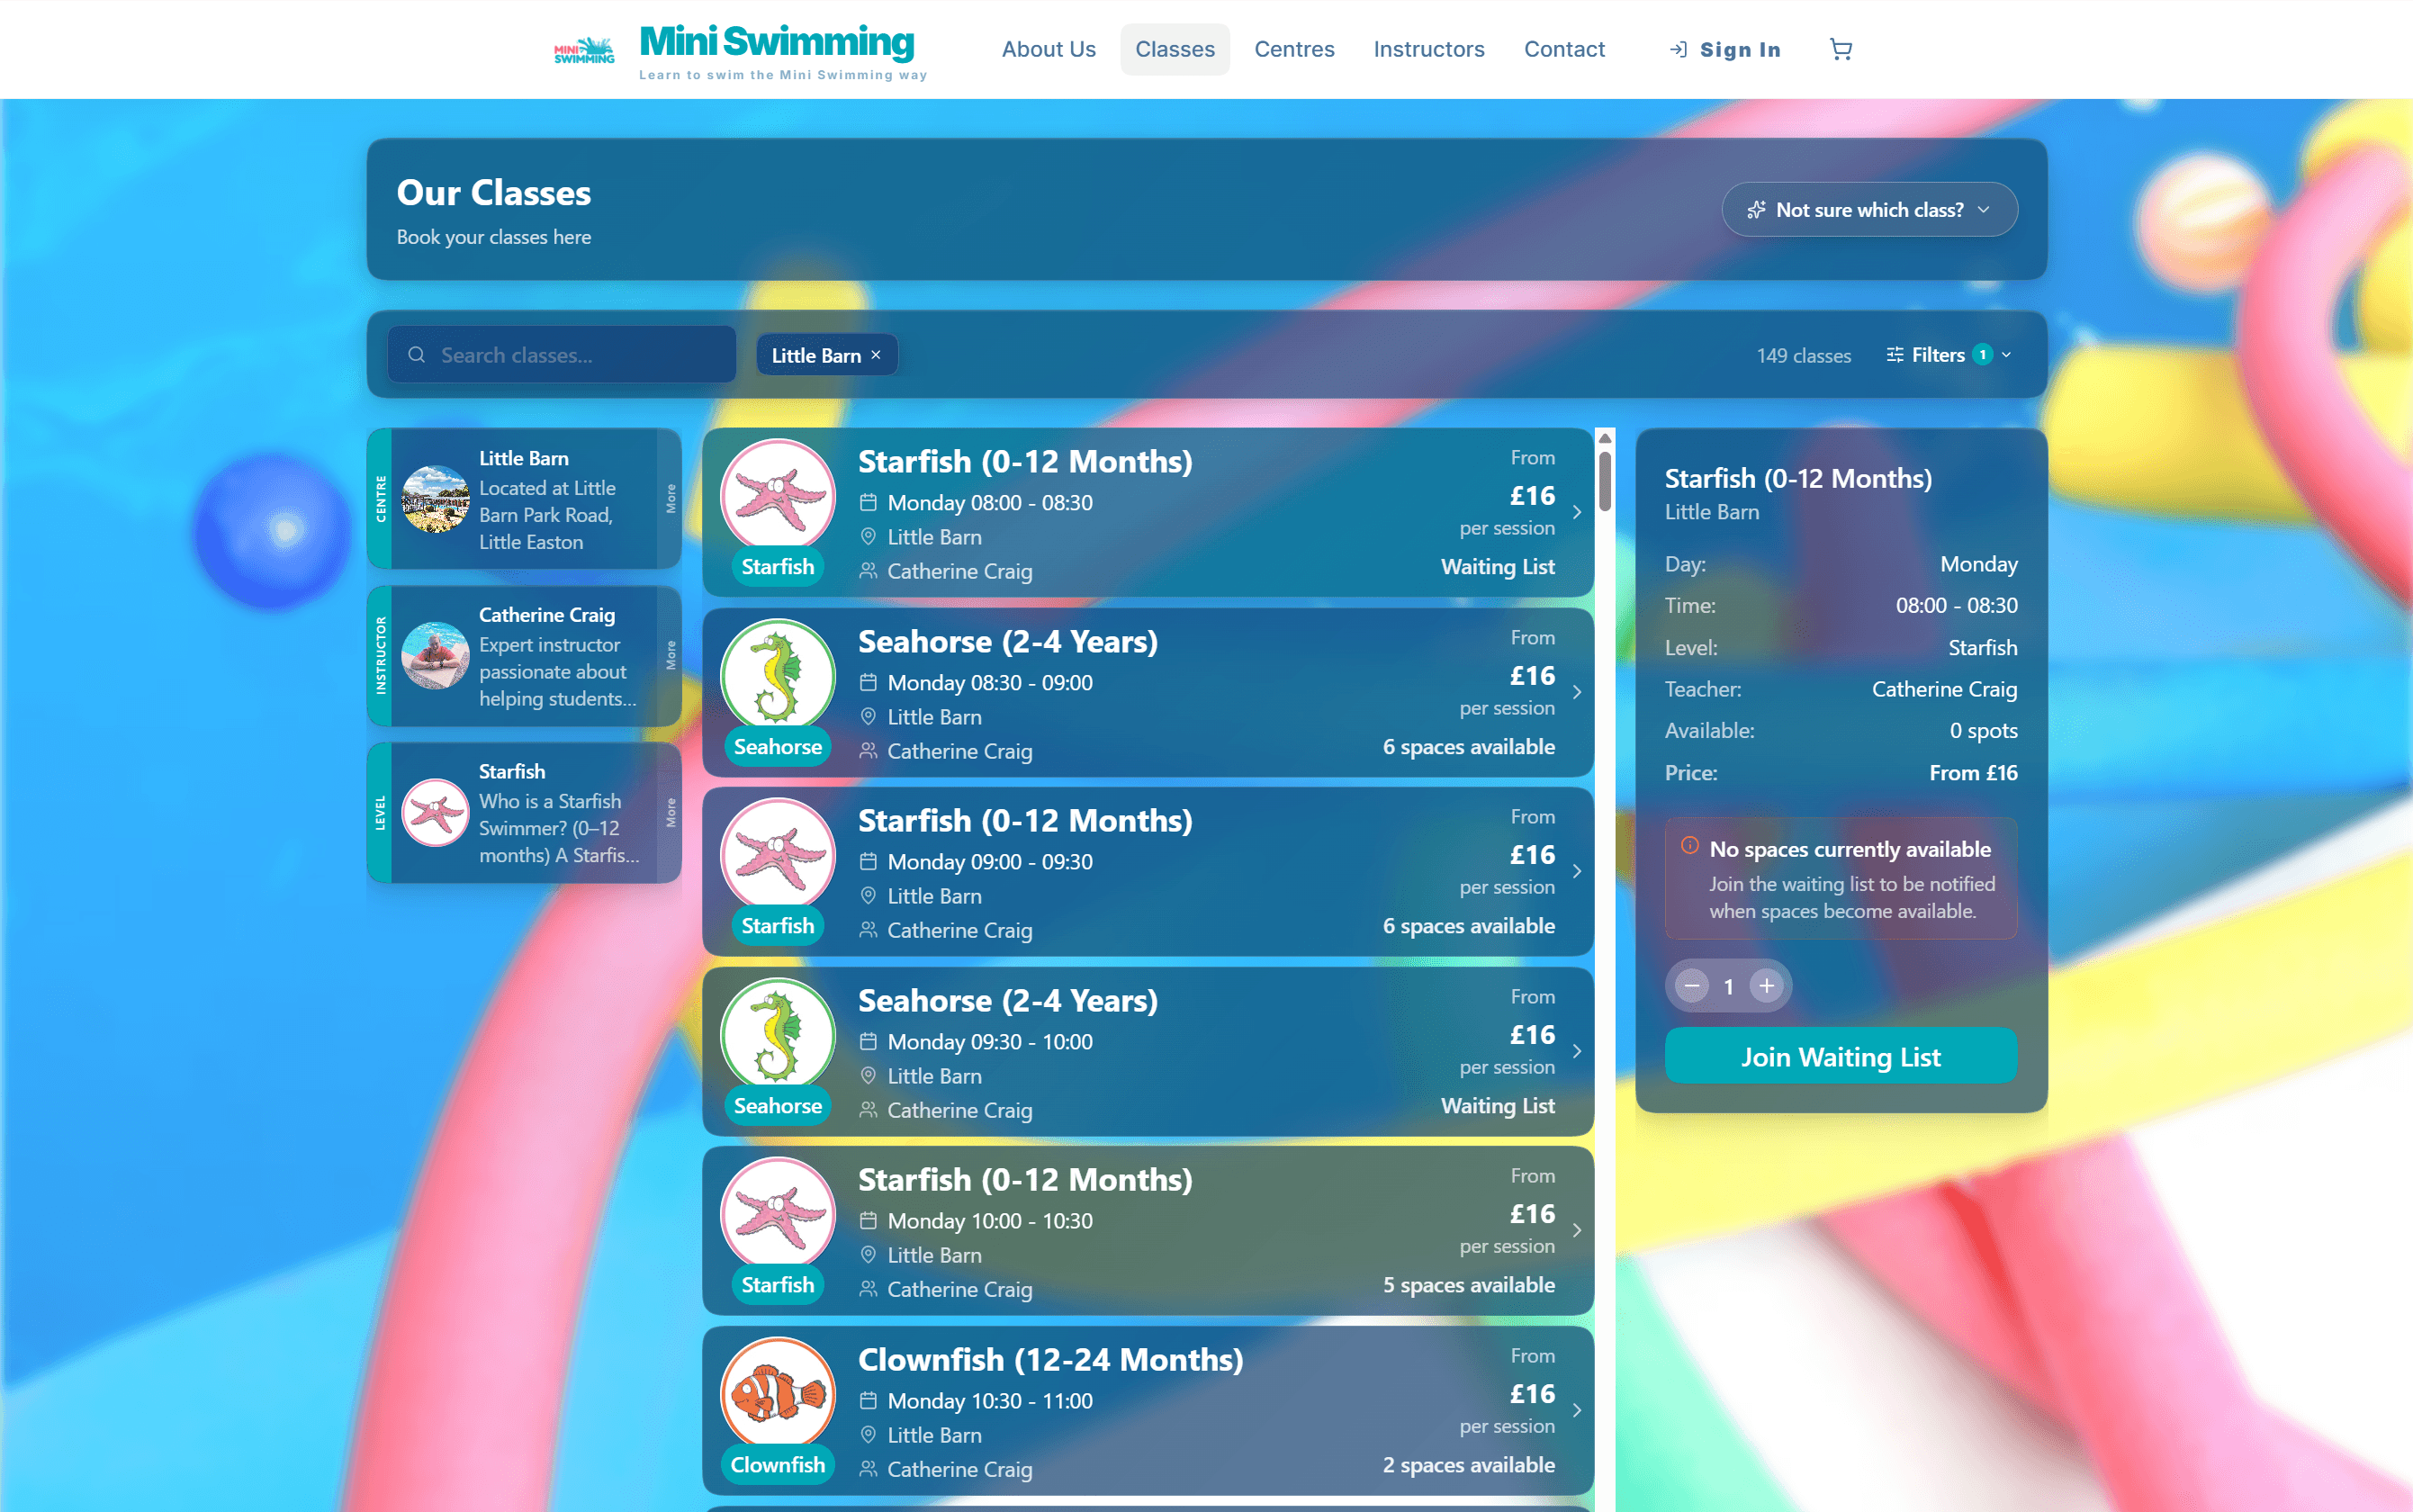Click the Little Barn centre photo
This screenshot has height=1512, width=2413.
coord(435,499)
